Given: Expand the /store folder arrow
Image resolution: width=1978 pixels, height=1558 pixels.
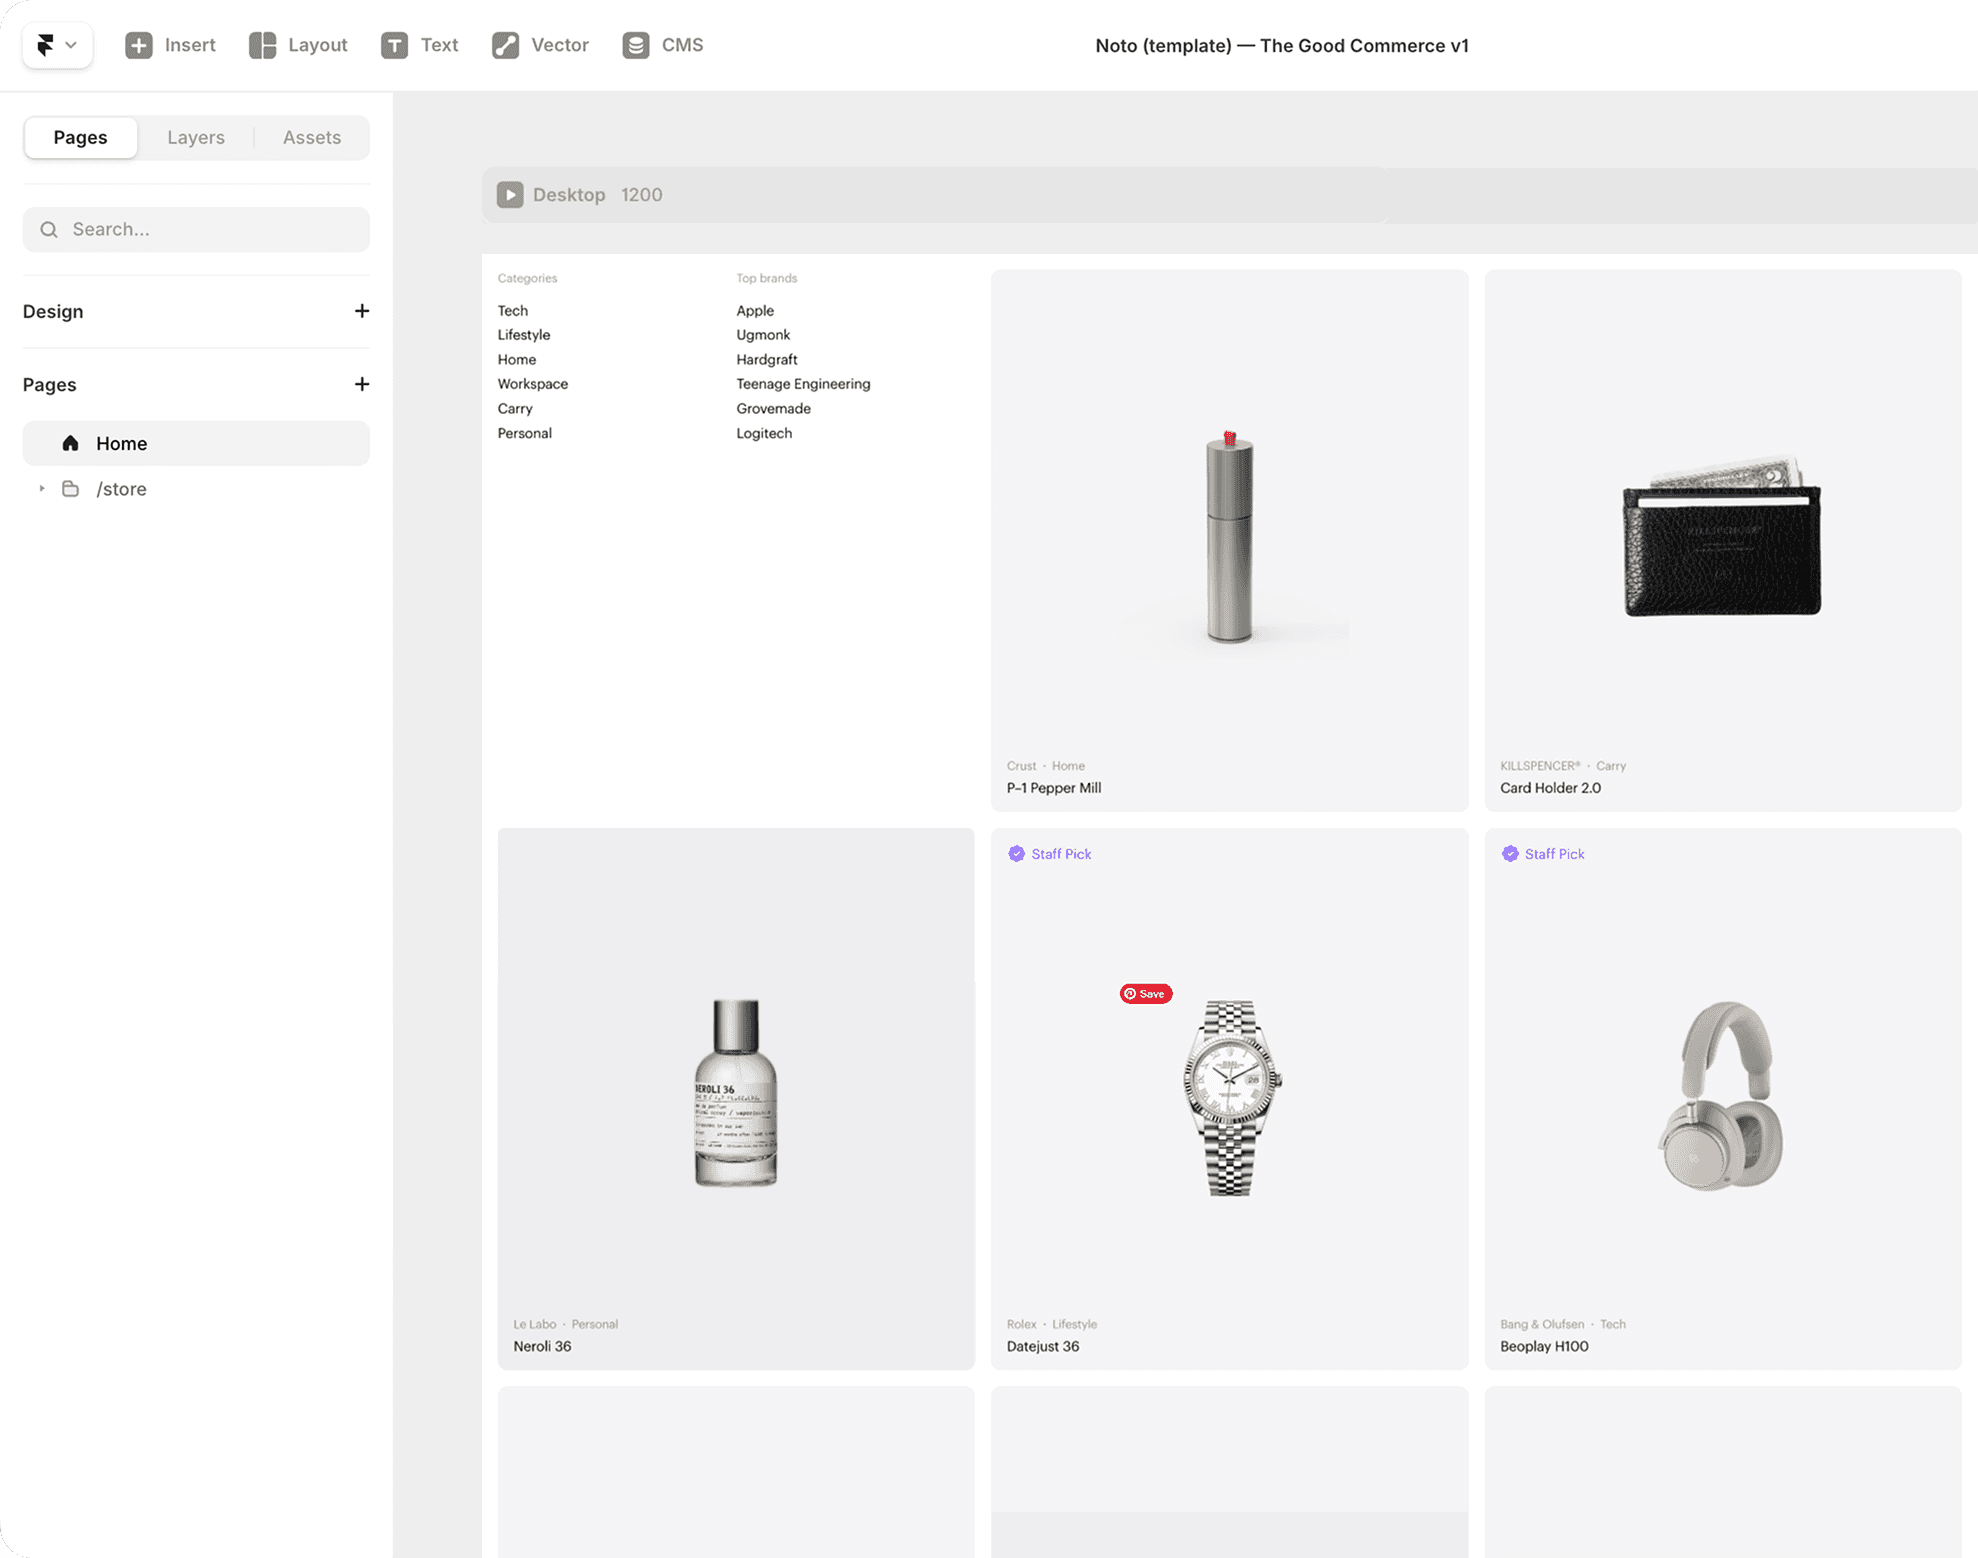Looking at the screenshot, I should coord(42,489).
